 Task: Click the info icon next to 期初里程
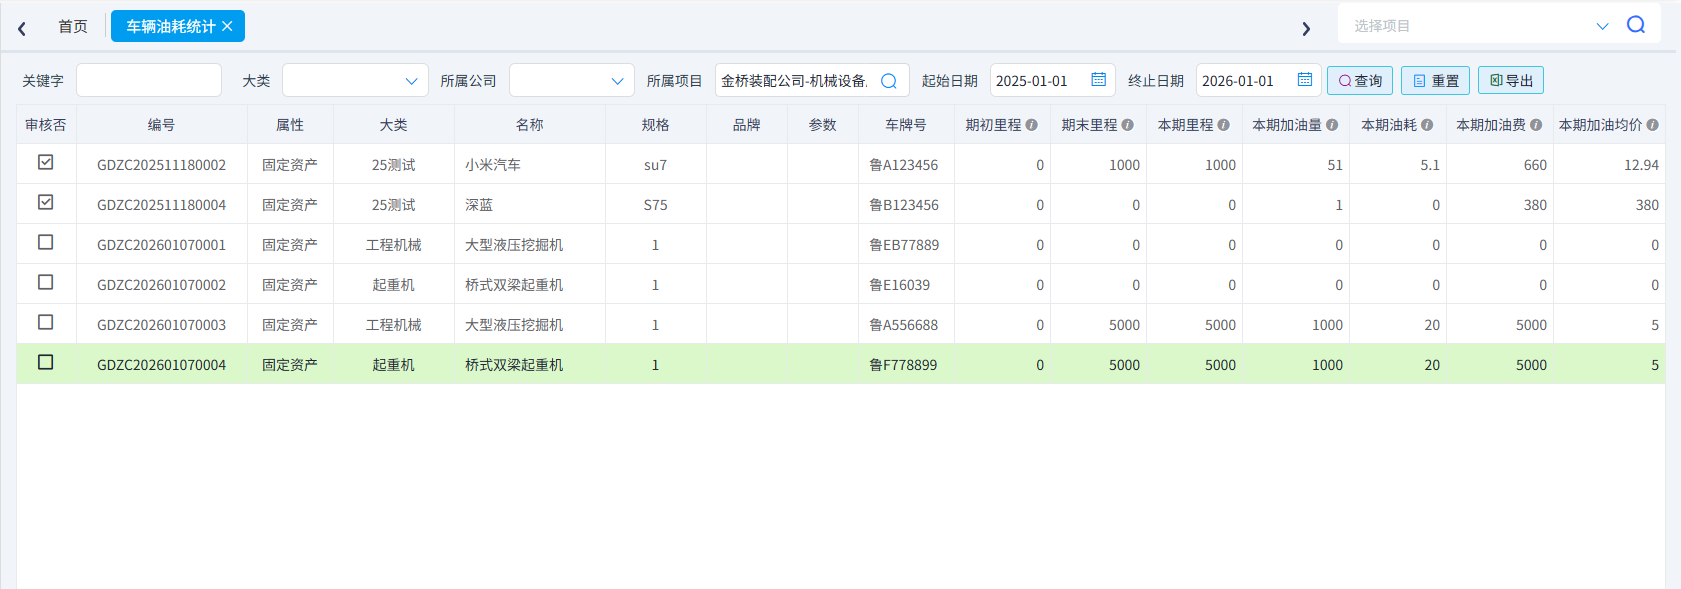click(x=1032, y=125)
